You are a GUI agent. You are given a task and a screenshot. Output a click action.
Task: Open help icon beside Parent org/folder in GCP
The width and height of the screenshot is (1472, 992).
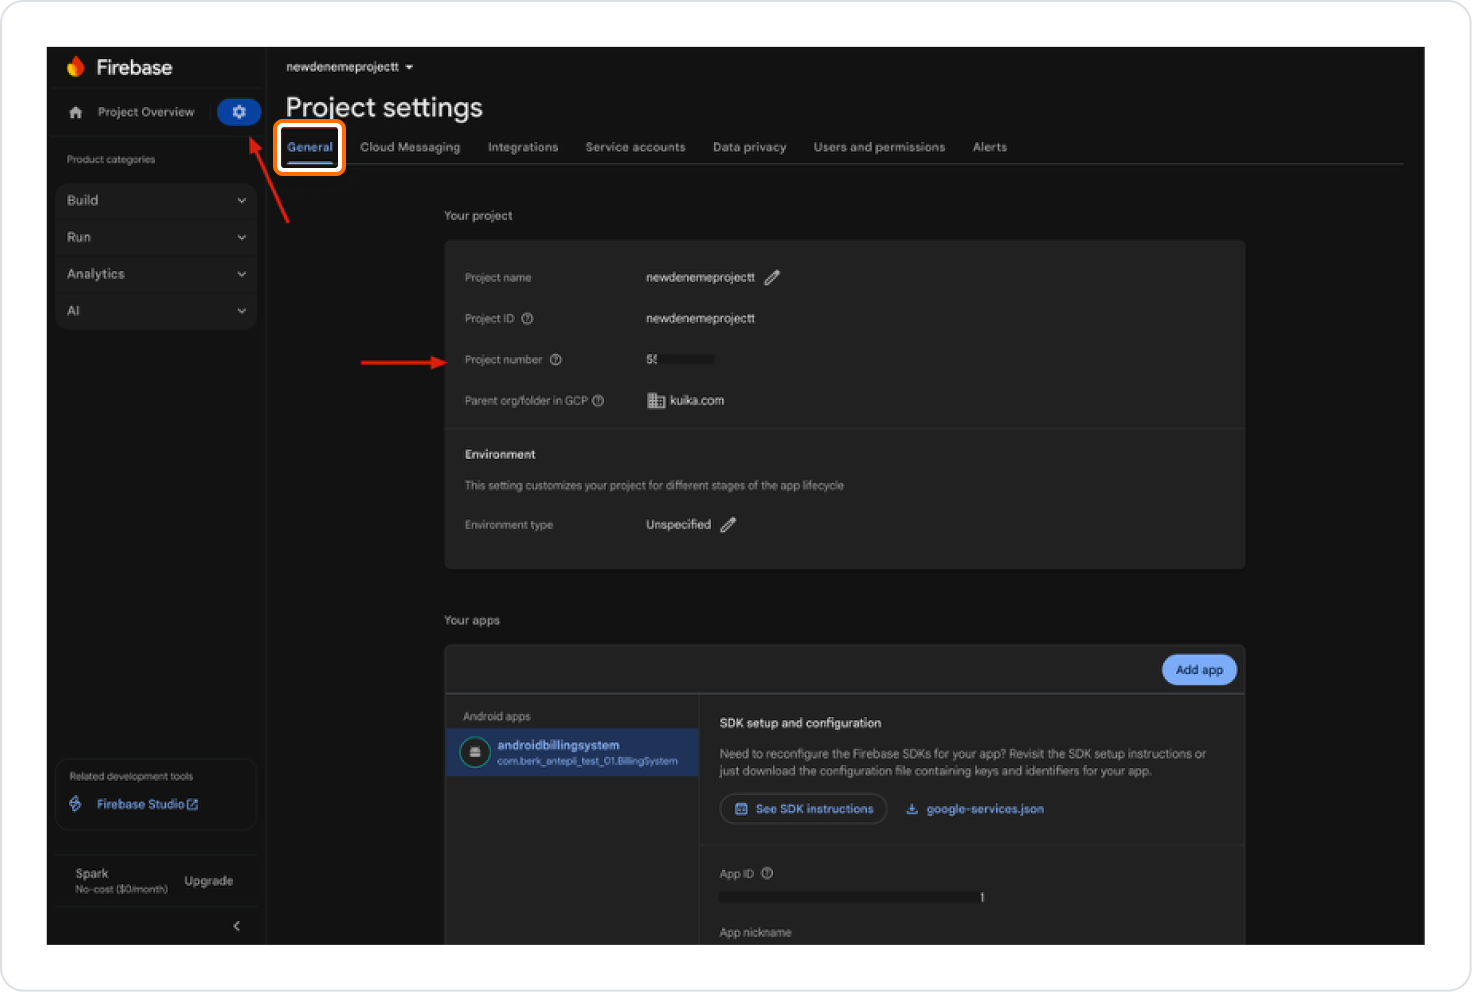point(598,401)
